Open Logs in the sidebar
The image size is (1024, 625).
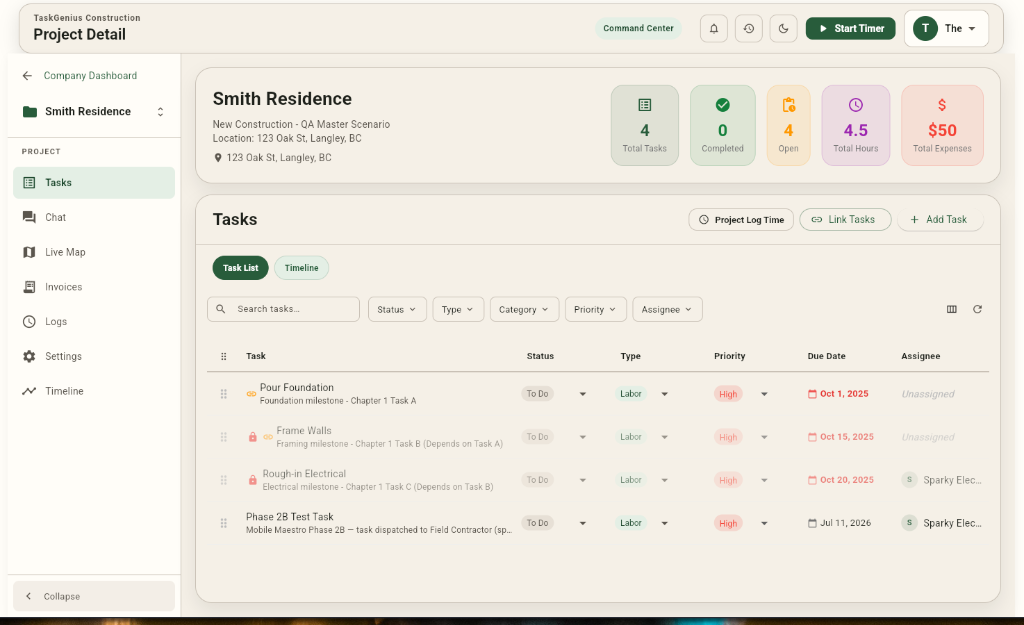pos(94,321)
